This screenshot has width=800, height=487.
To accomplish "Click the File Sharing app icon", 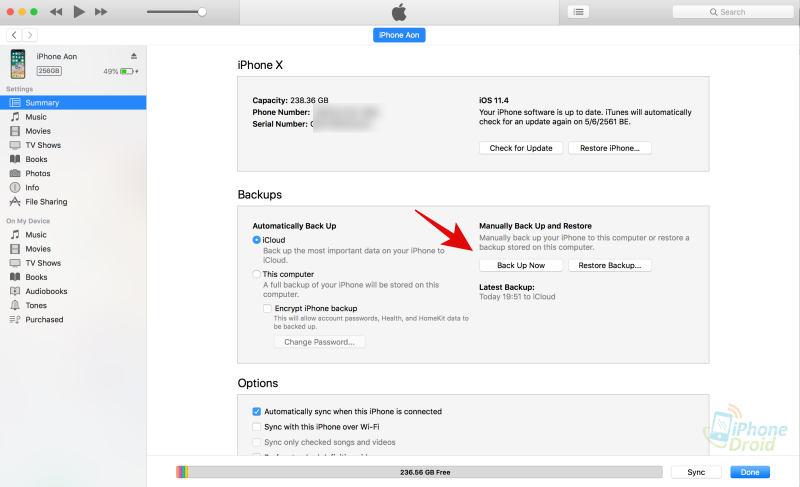I will 15,201.
